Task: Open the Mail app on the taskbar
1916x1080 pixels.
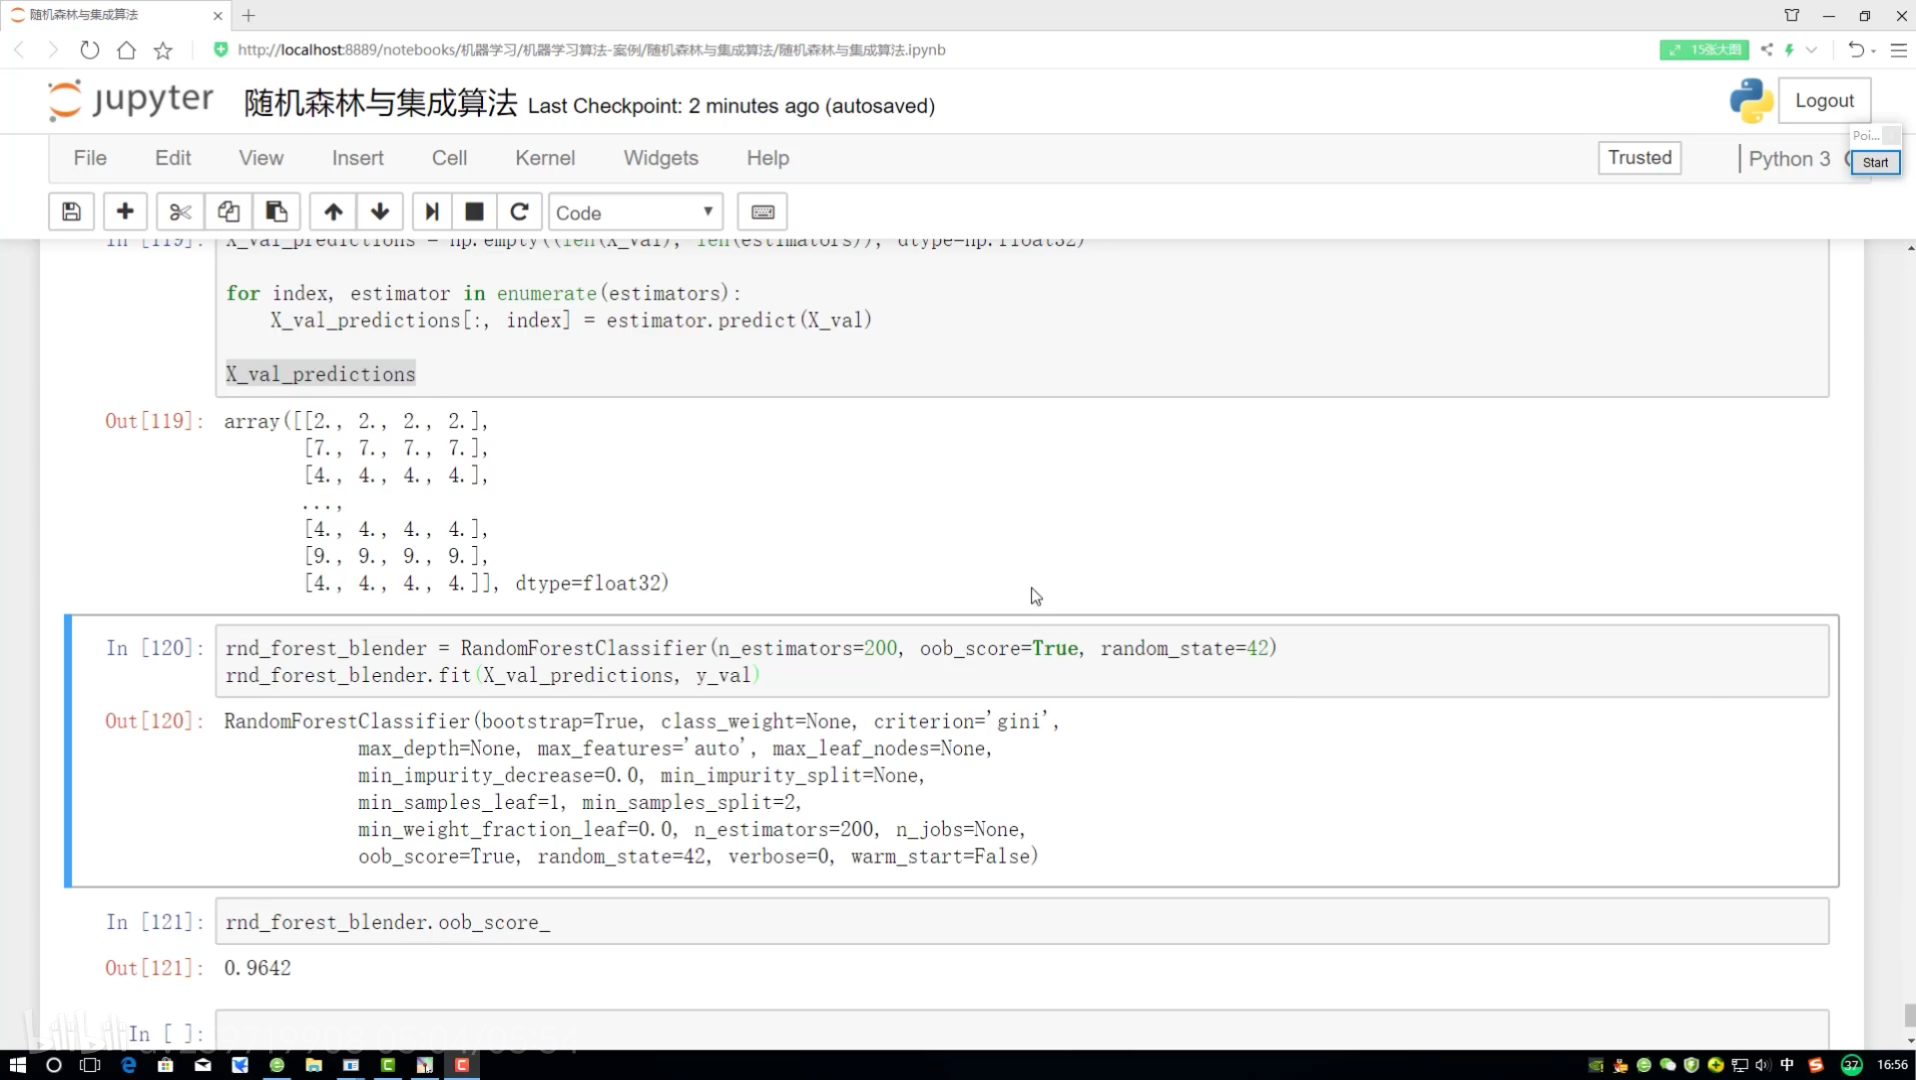Action: (203, 1065)
